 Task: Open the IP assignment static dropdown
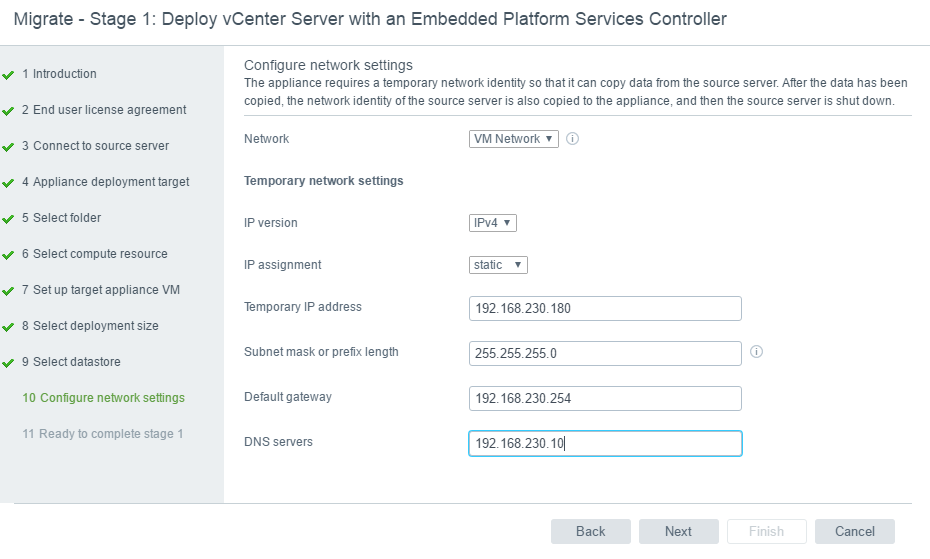(x=498, y=265)
